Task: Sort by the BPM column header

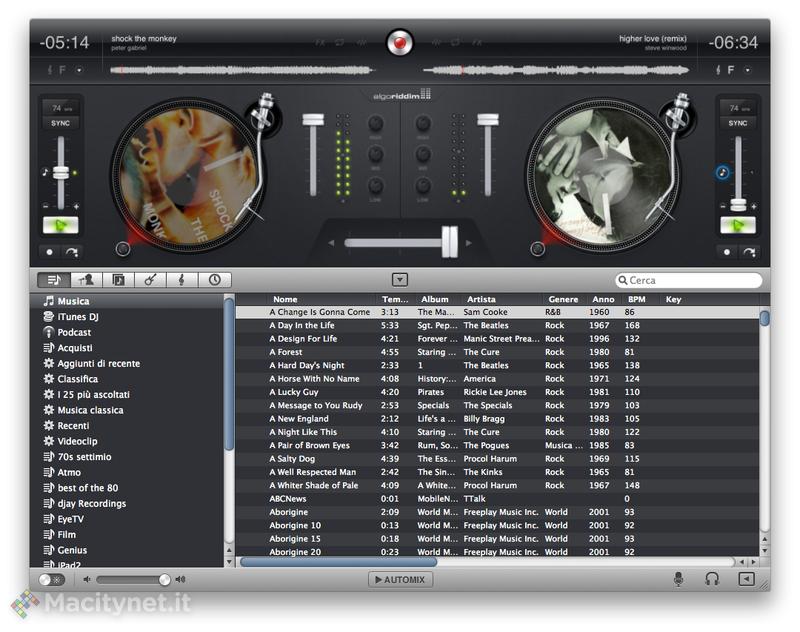Action: [636, 299]
